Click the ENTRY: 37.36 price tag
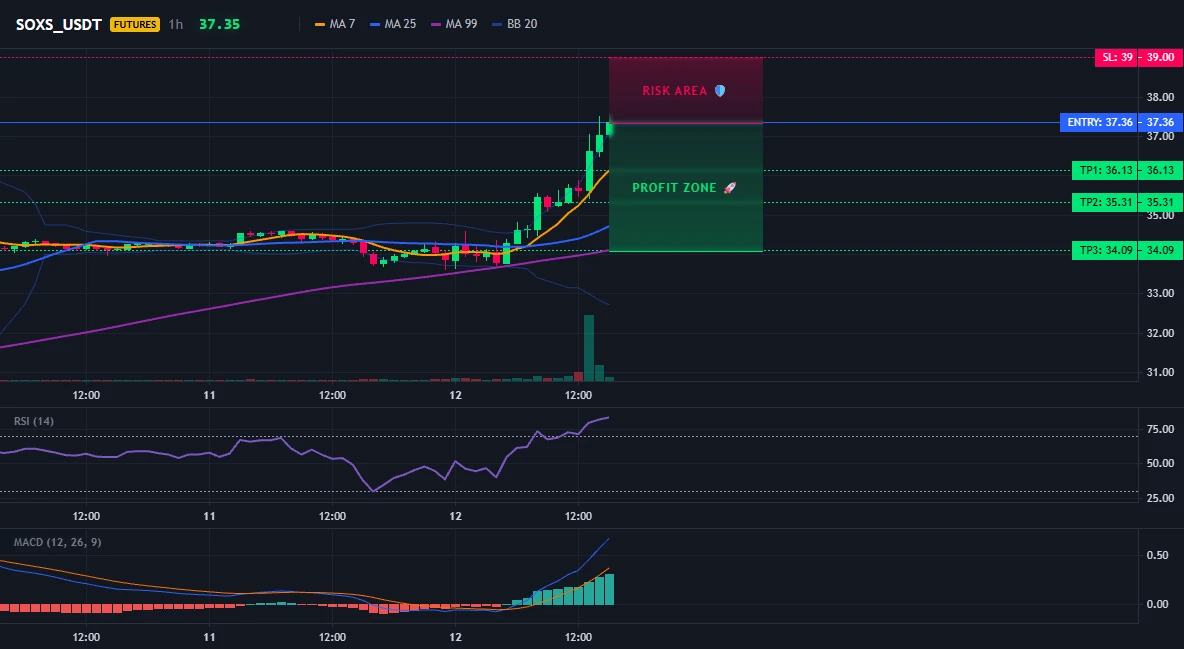The image size is (1184, 649). tap(1099, 122)
